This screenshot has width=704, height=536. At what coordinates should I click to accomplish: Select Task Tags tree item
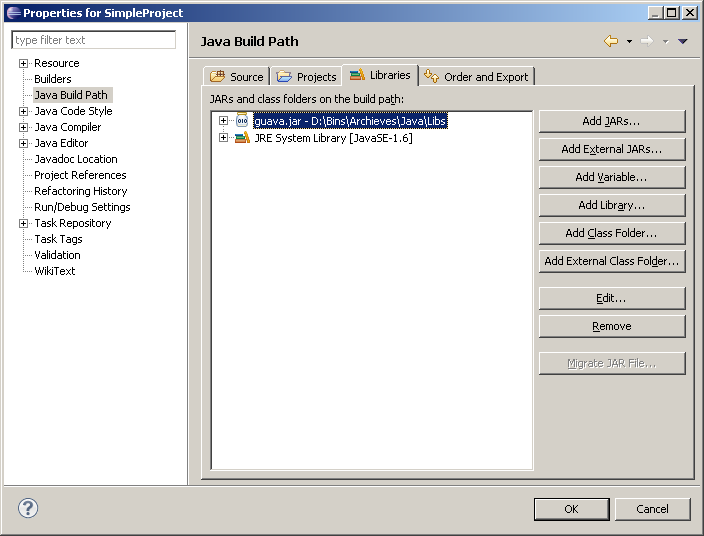58,239
